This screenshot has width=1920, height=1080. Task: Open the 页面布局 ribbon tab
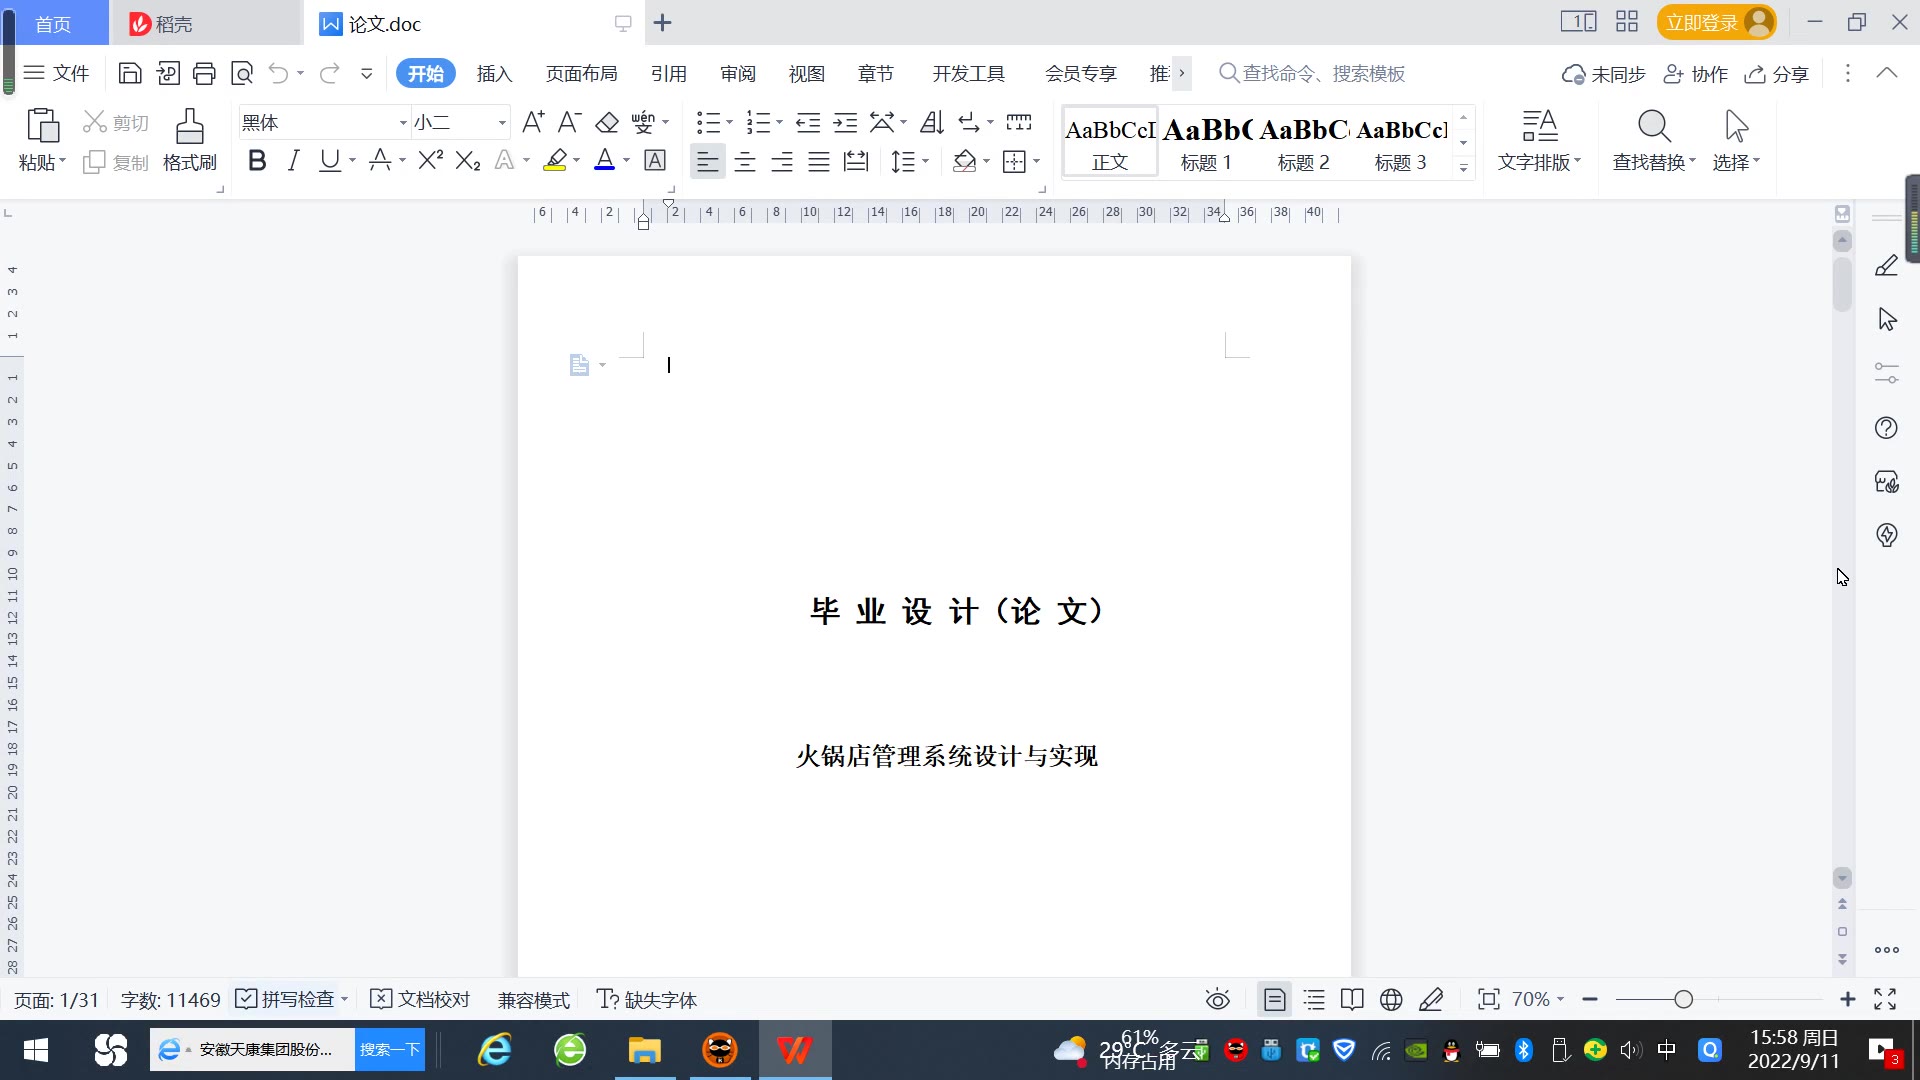click(x=581, y=74)
